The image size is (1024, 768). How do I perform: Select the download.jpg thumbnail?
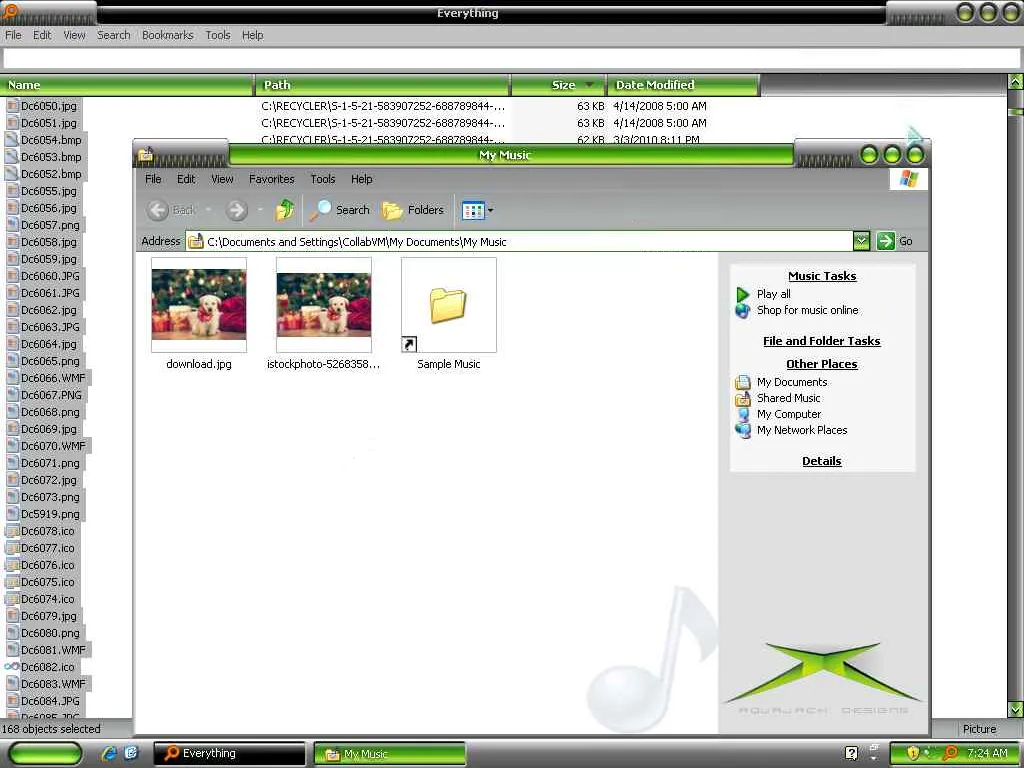click(x=199, y=305)
